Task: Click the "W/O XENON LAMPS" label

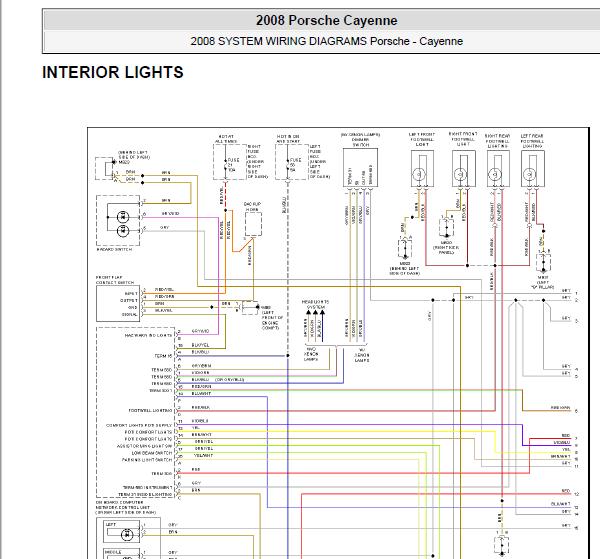Action: click(x=311, y=354)
